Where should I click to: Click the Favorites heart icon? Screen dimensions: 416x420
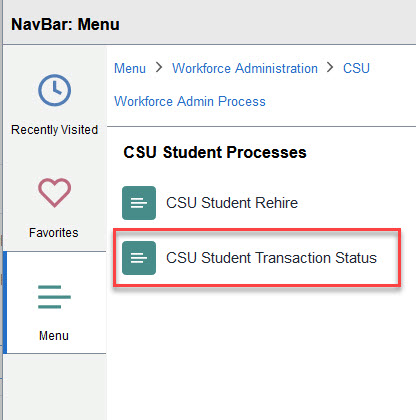click(x=54, y=193)
